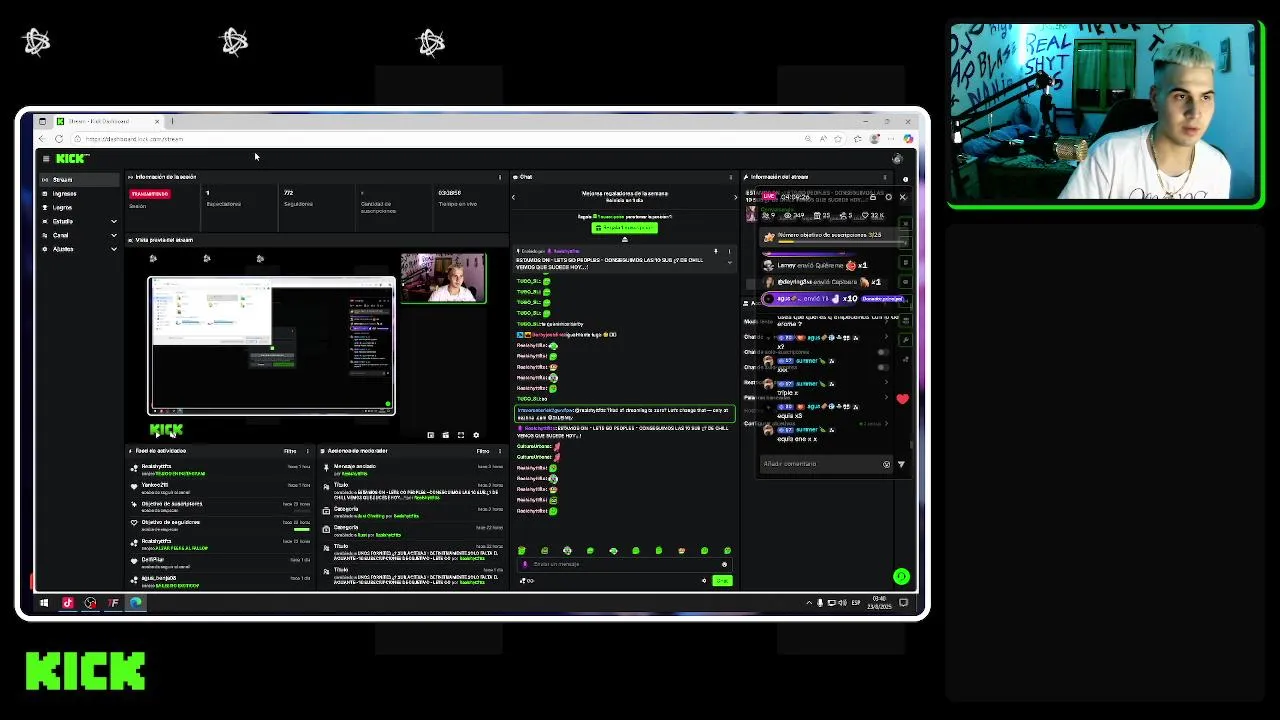Collapse the gifters leaderboard banner
This screenshot has height=720, width=1280.
(625, 239)
